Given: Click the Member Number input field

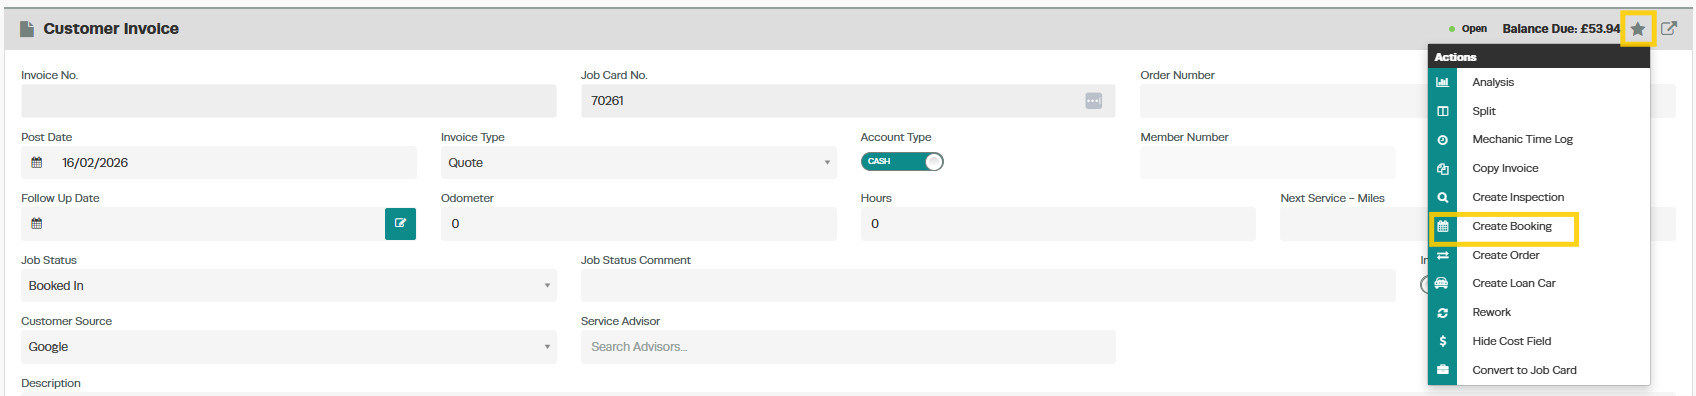Looking at the screenshot, I should click(x=1268, y=163).
